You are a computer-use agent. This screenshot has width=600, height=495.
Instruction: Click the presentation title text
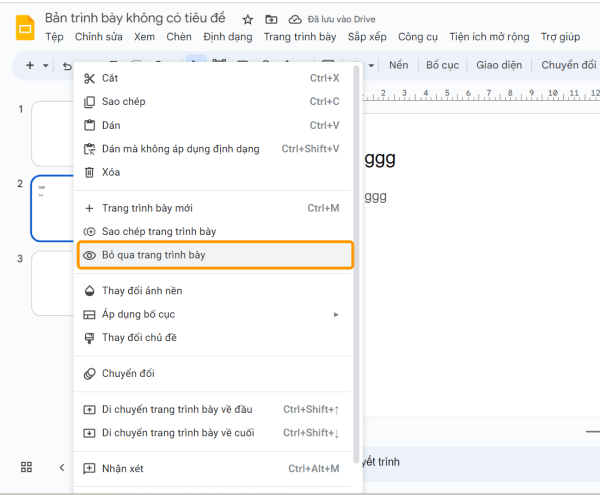coord(135,18)
